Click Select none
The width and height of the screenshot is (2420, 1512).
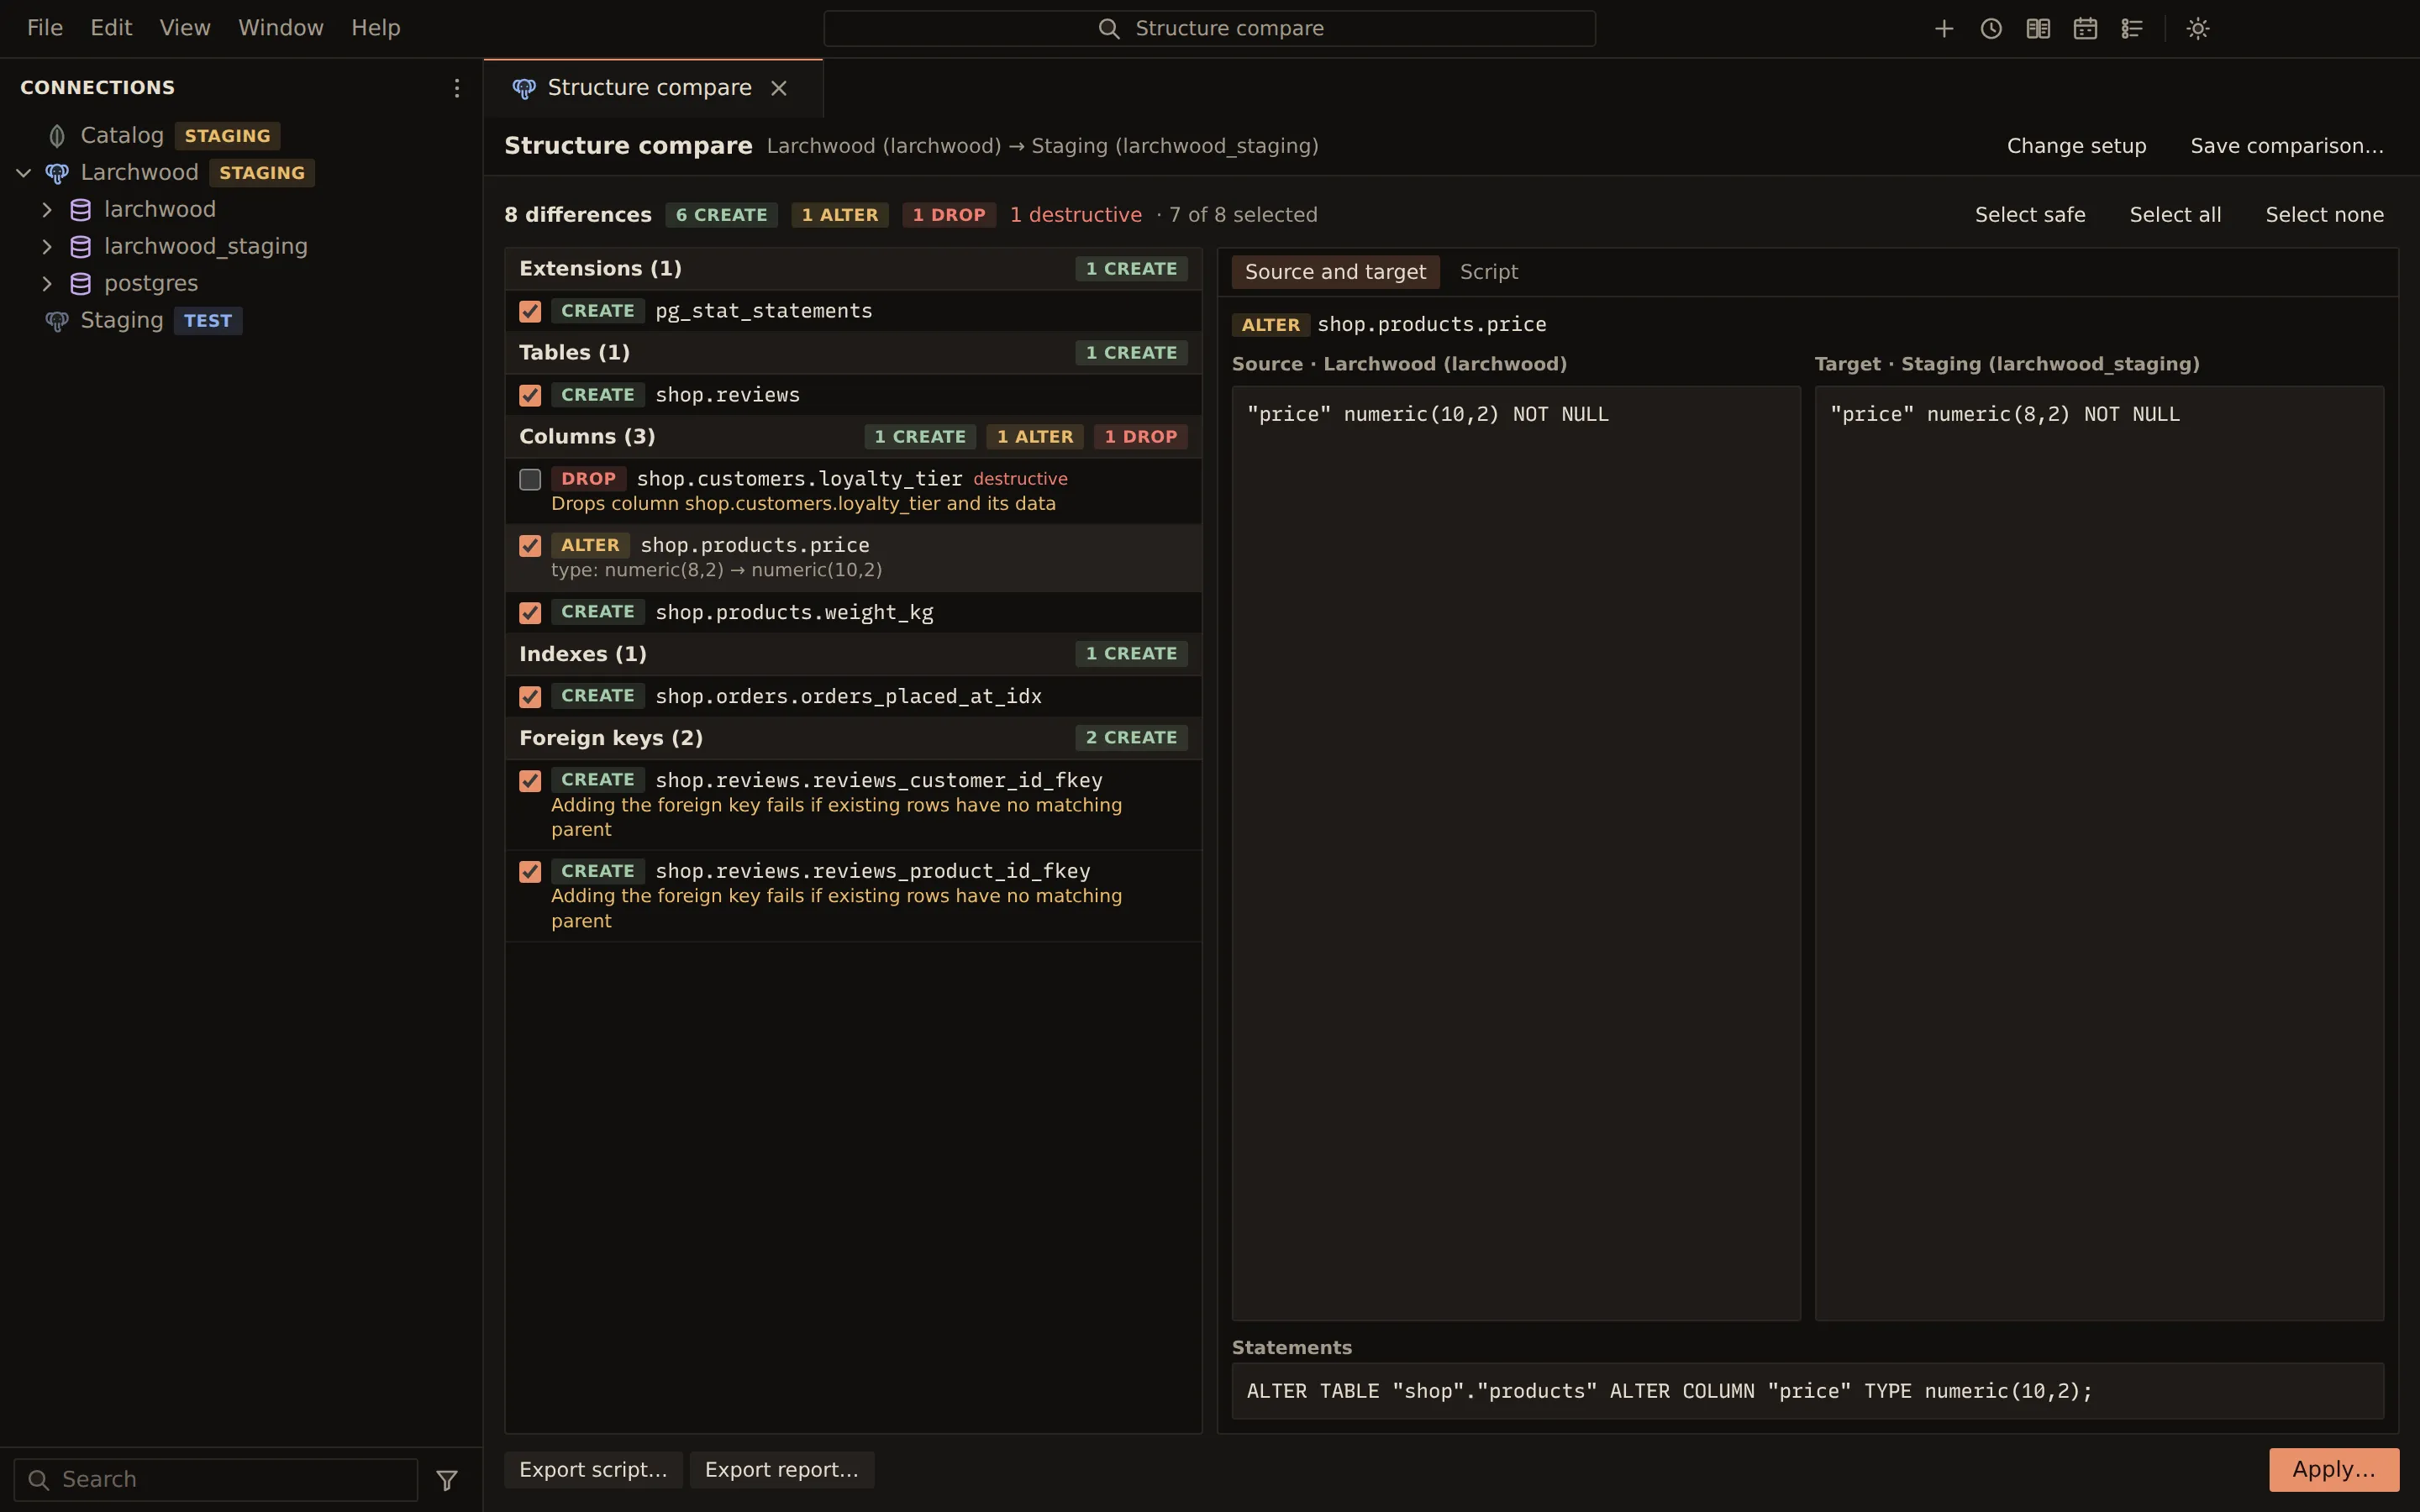2324,215
